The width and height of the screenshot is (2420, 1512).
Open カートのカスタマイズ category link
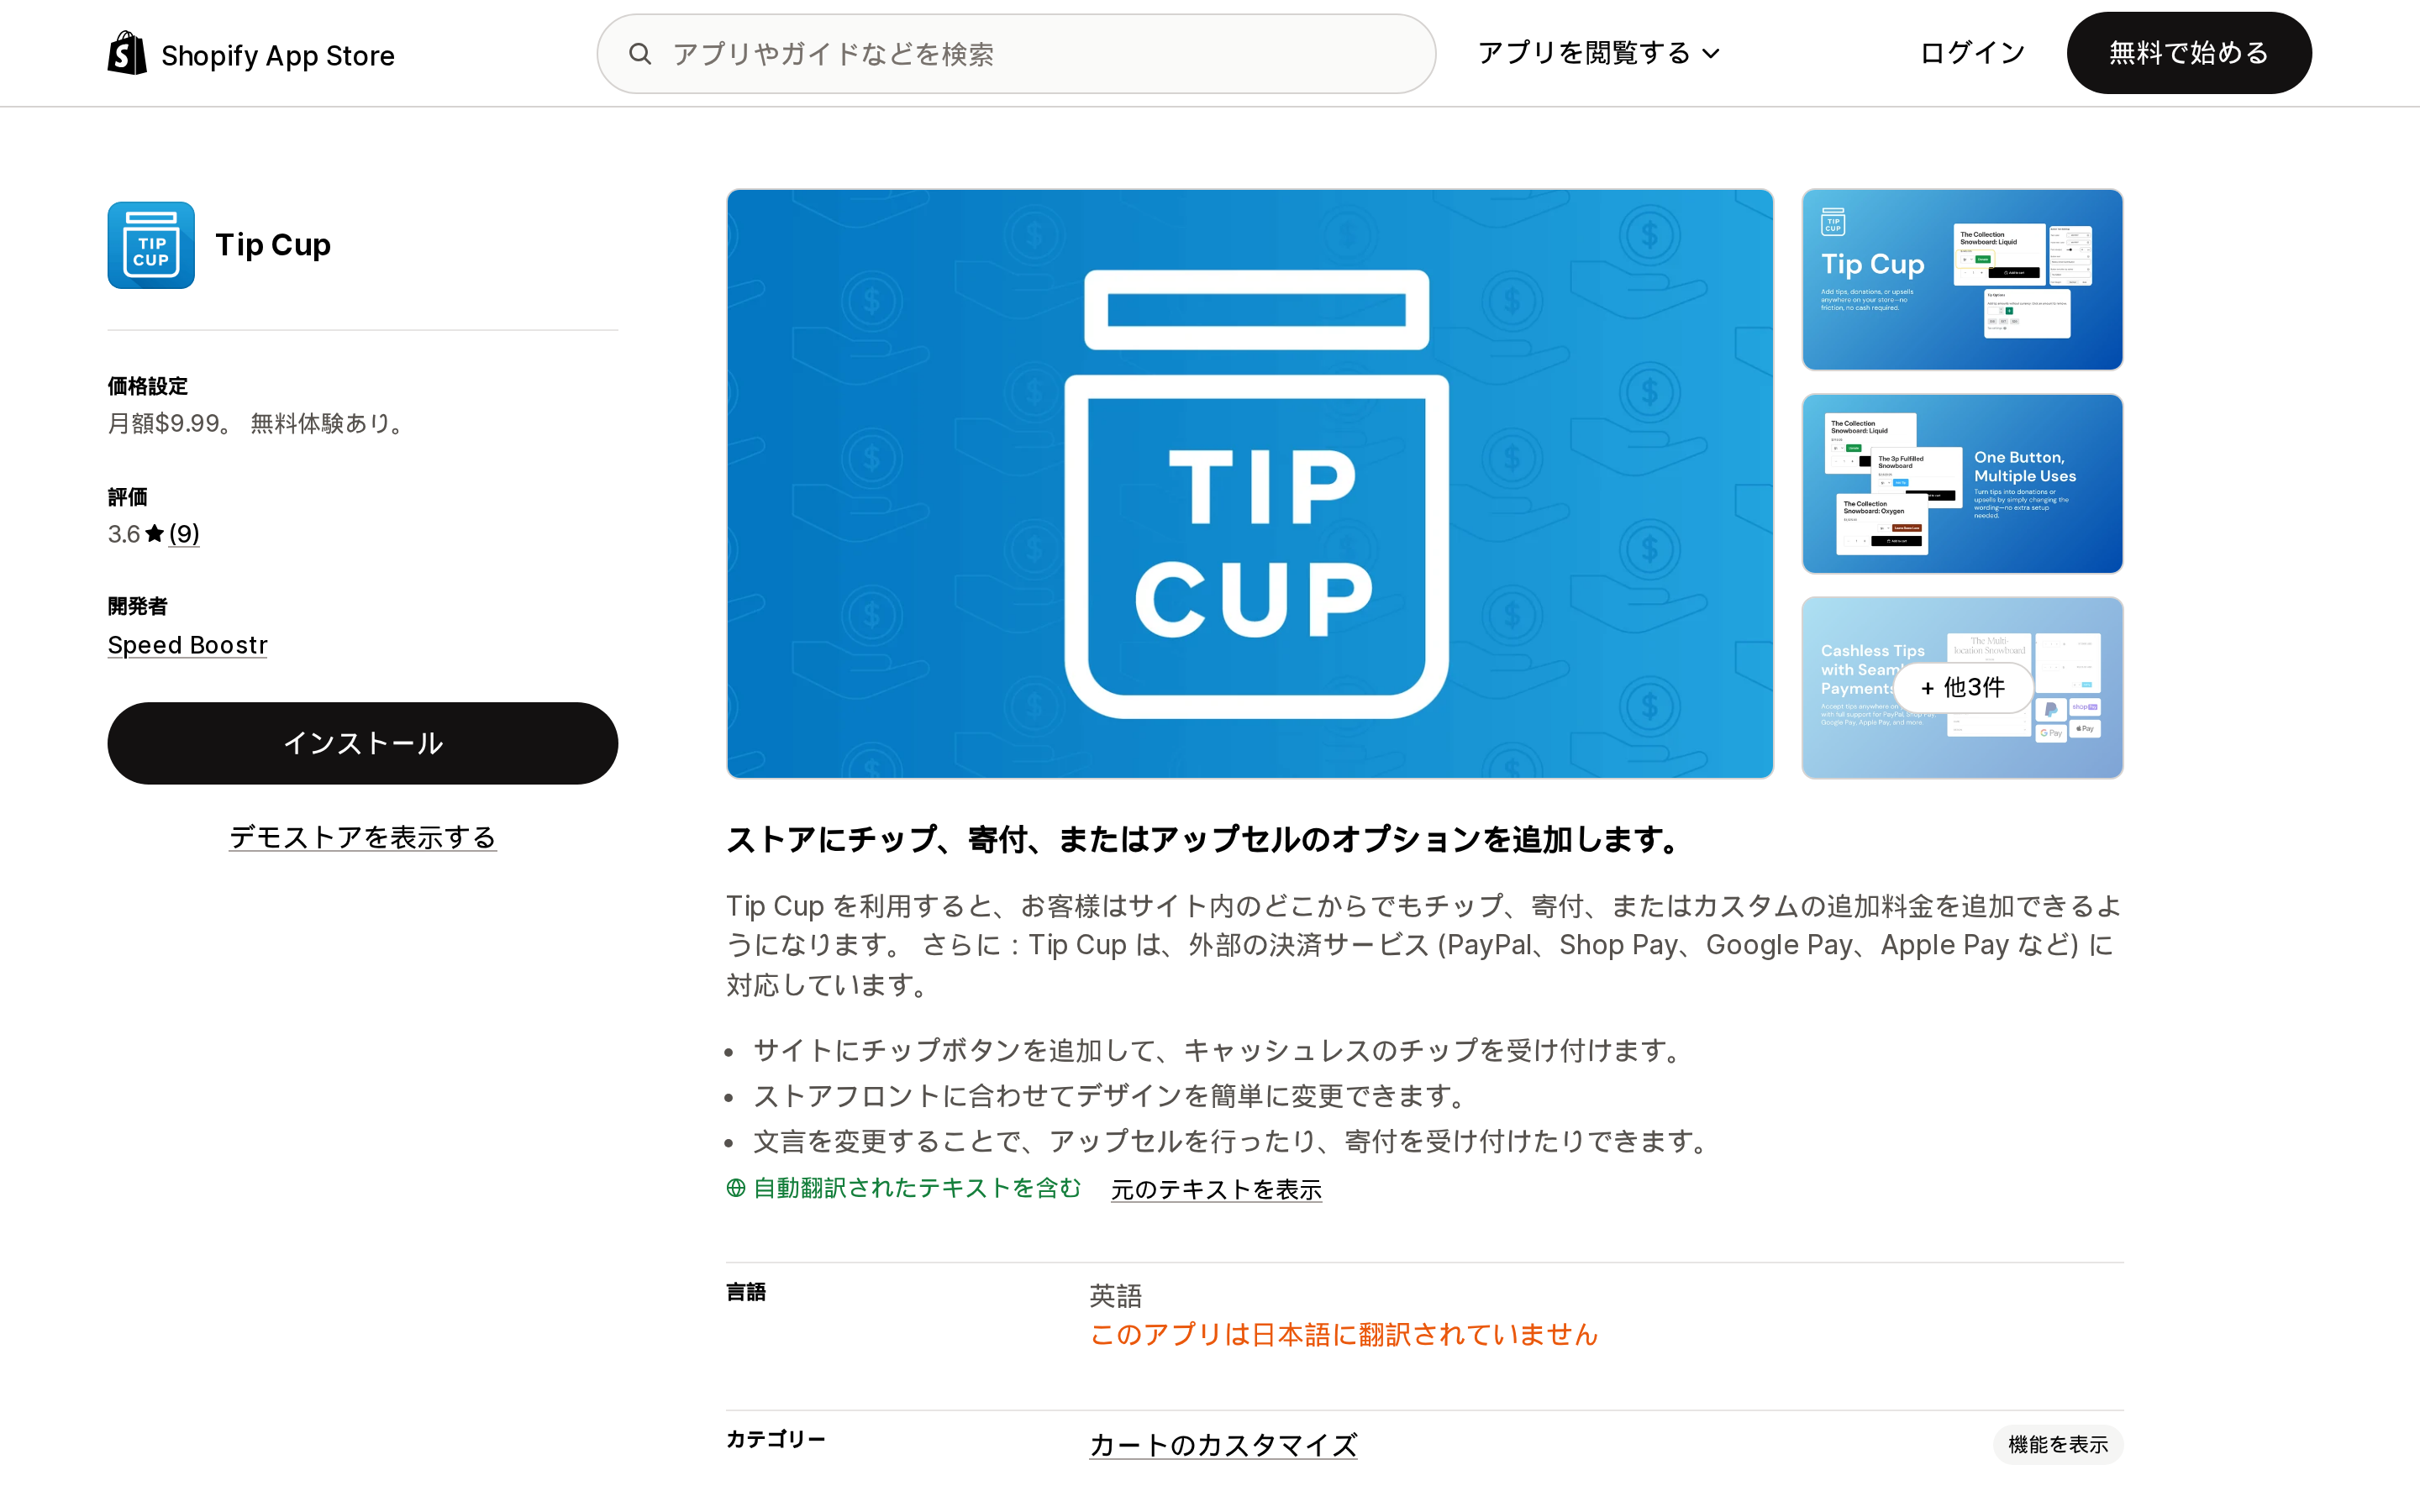tap(1223, 1445)
